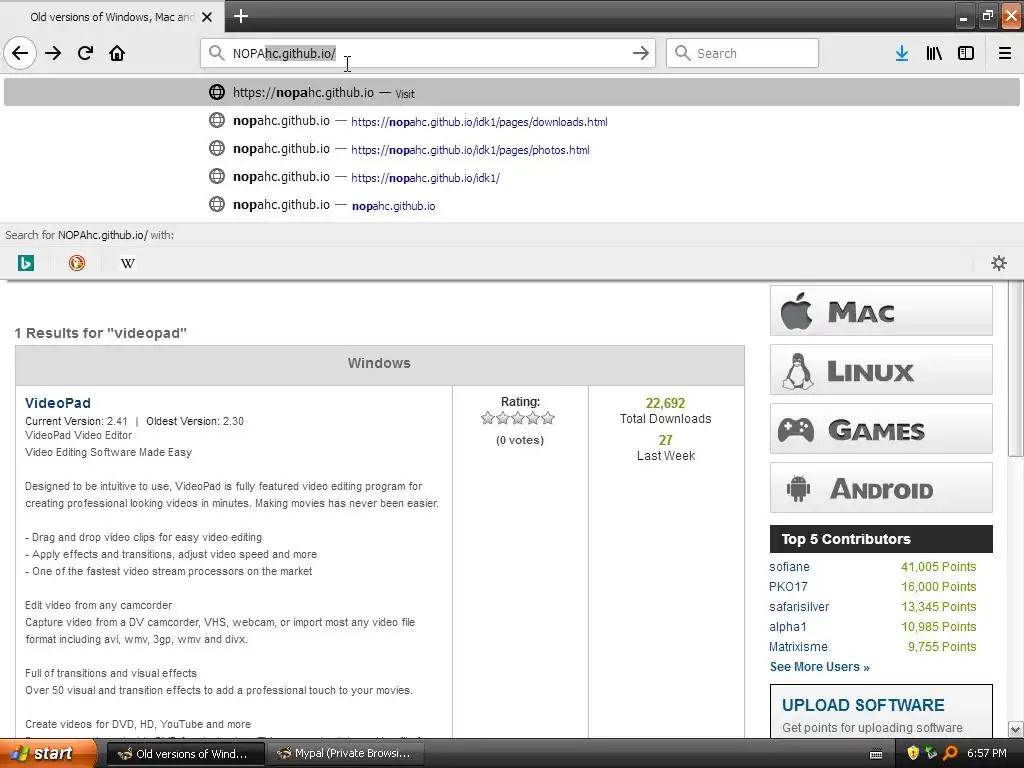Search with the Bing engine icon

pyautogui.click(x=26, y=263)
